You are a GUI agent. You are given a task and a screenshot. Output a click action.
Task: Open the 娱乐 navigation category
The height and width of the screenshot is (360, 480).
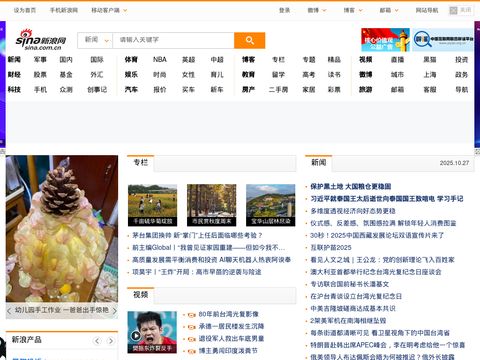click(x=131, y=75)
